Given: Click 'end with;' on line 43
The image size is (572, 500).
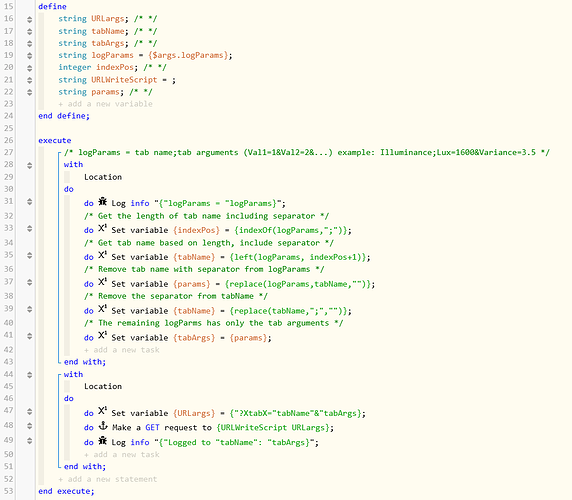Looking at the screenshot, I should tap(85, 362).
